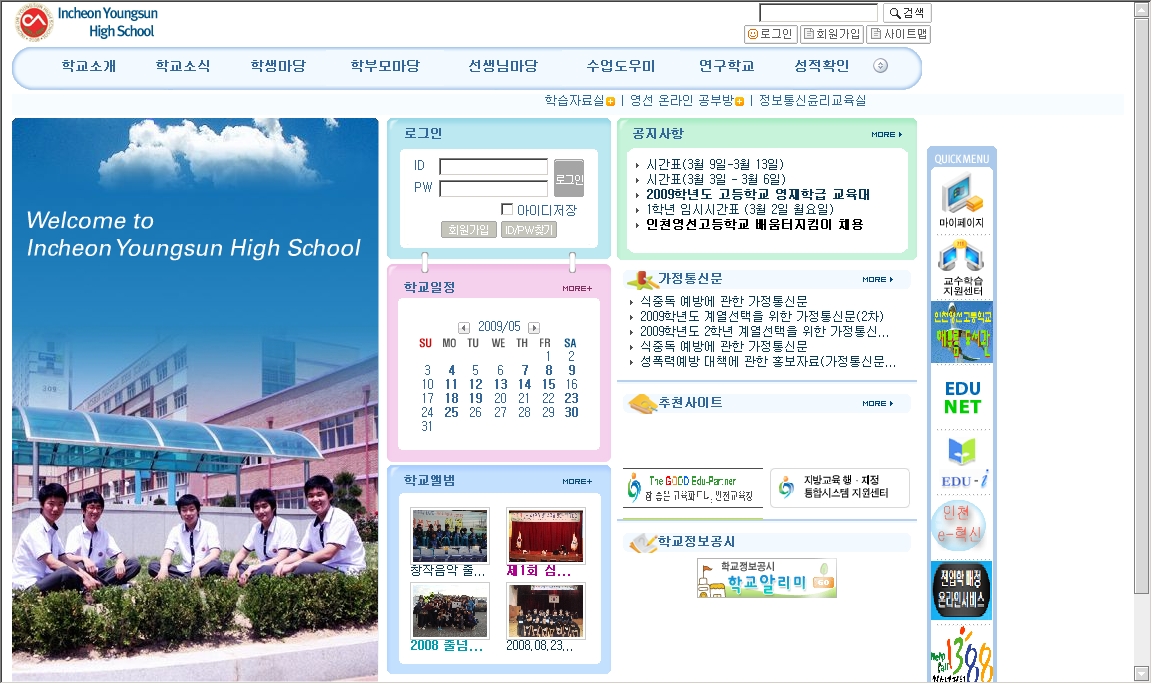
Task: Click the 사이트맵 button at top
Action: 898,34
